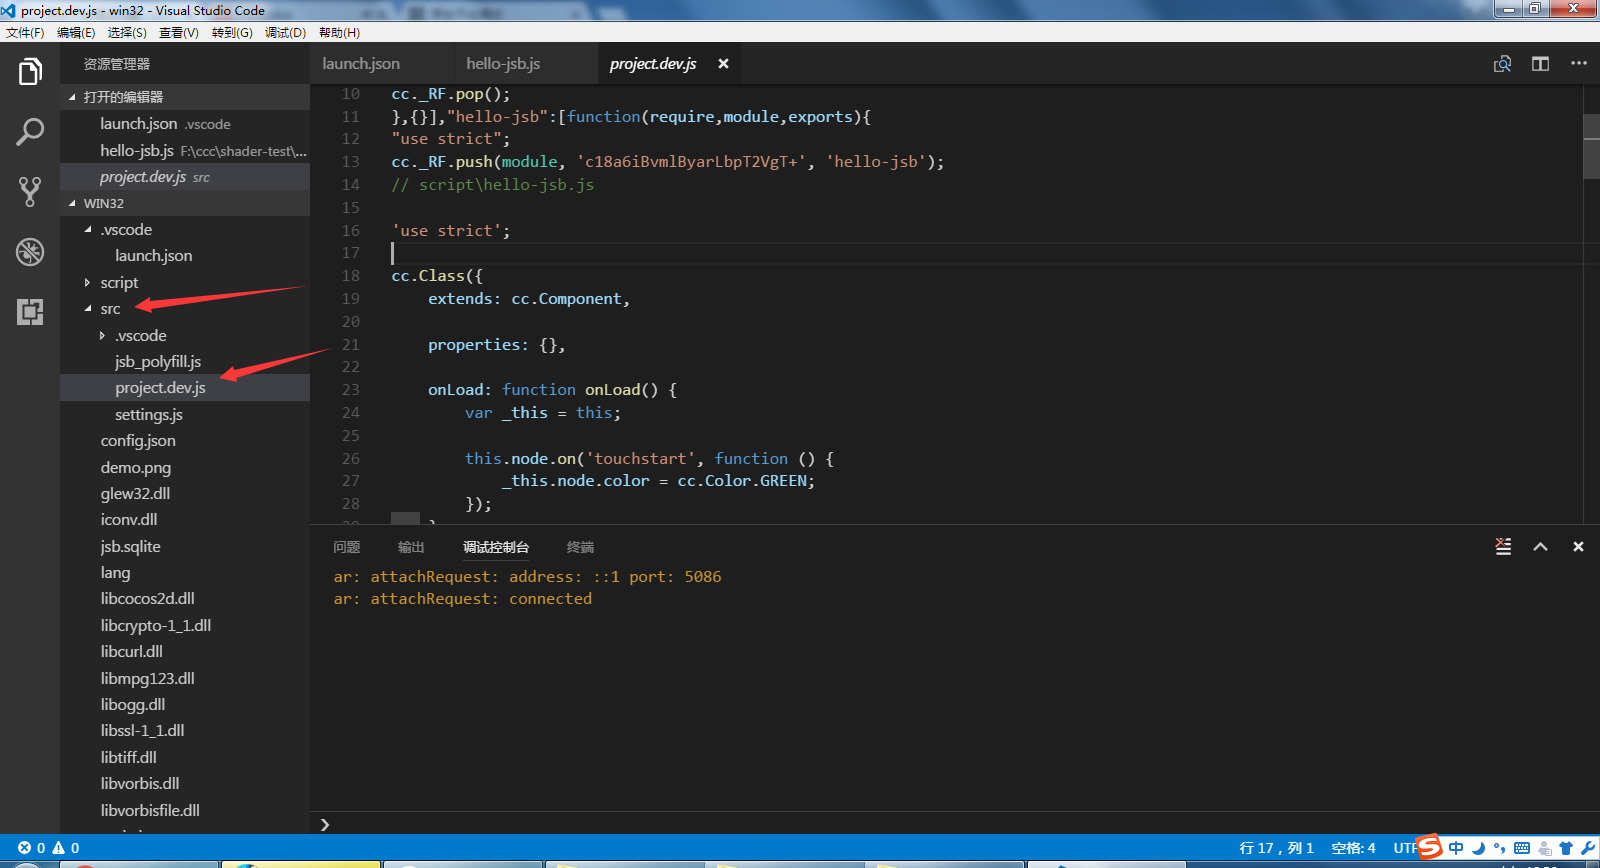Click the 空格: 4 indentation setting
This screenshot has height=868, width=1600.
(1353, 848)
